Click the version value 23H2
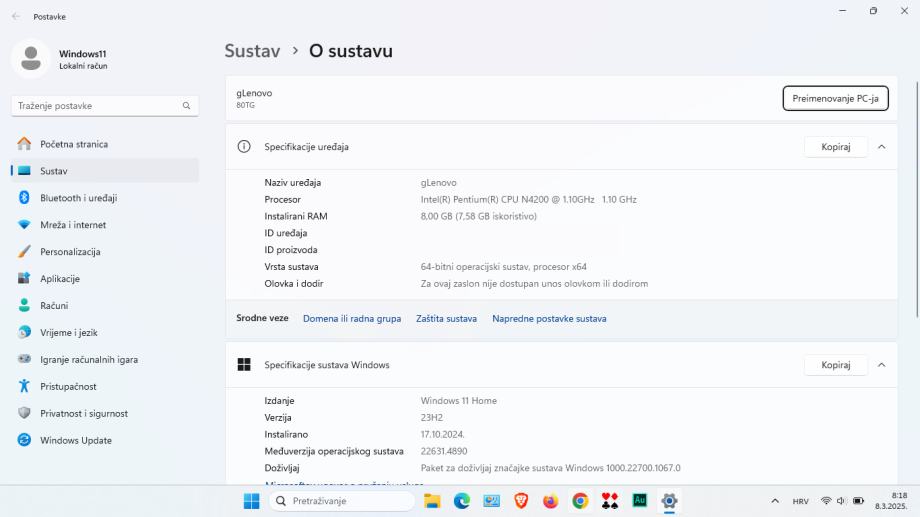Image resolution: width=920 pixels, height=517 pixels. tap(431, 417)
